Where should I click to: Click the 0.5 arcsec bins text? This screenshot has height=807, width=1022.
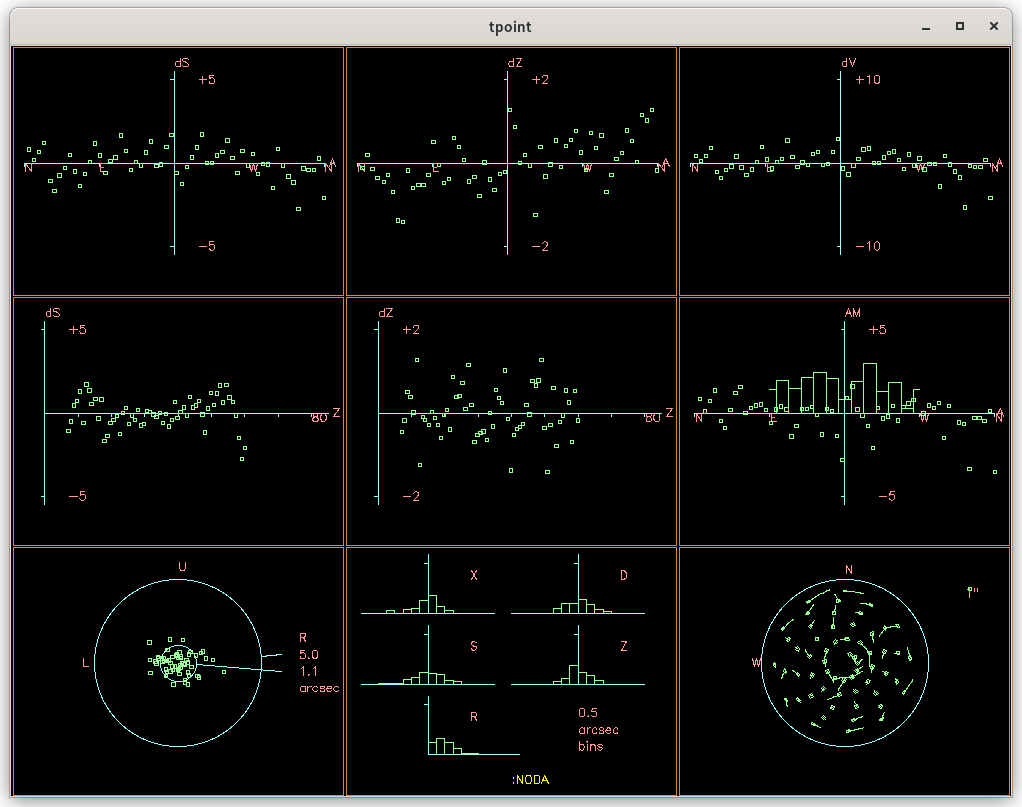pos(597,729)
